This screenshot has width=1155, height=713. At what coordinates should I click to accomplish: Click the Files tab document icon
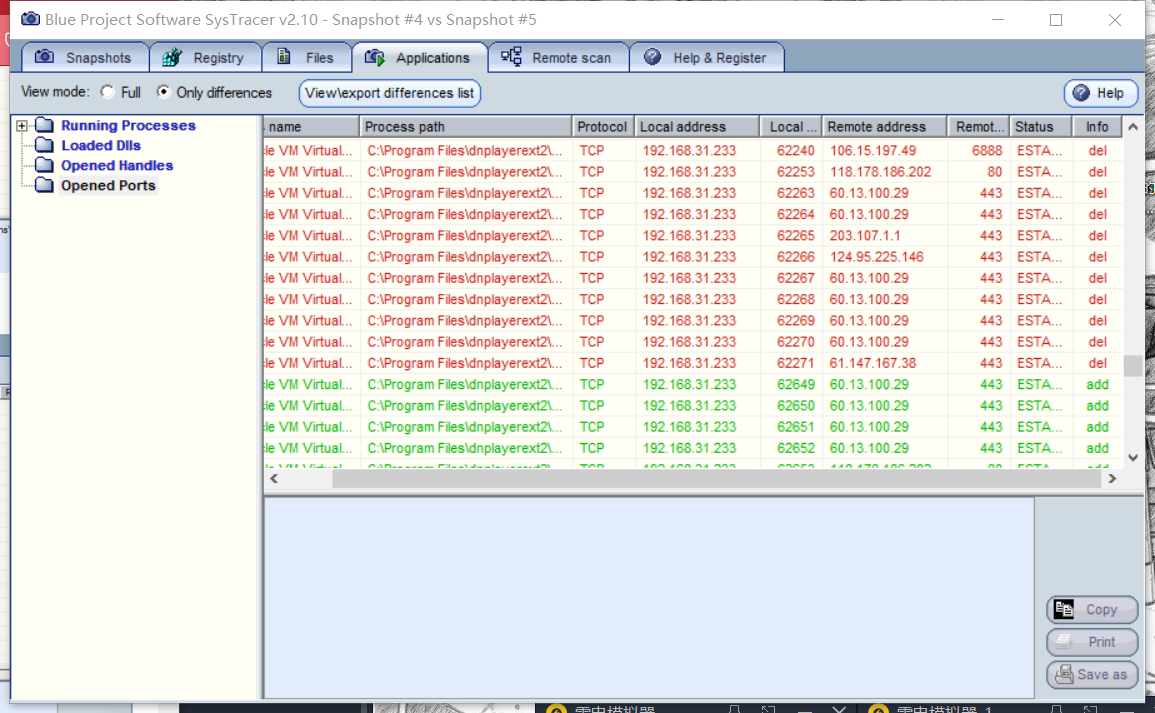[x=284, y=56]
